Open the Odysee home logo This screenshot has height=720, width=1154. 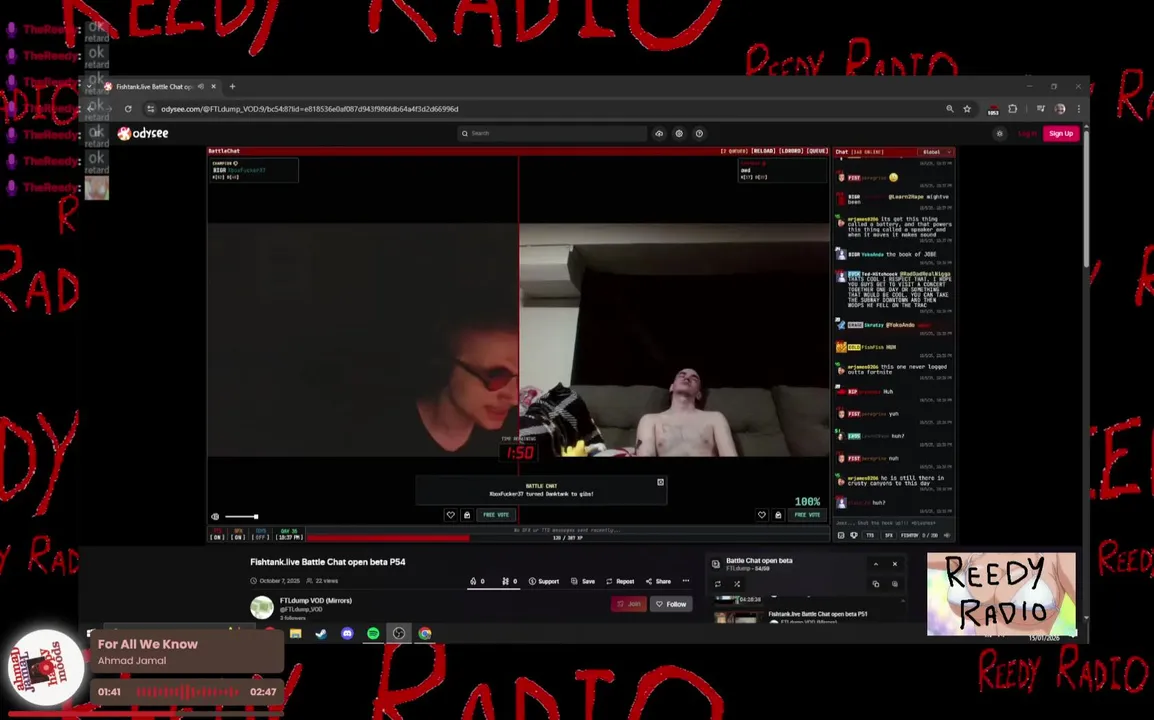coord(144,133)
